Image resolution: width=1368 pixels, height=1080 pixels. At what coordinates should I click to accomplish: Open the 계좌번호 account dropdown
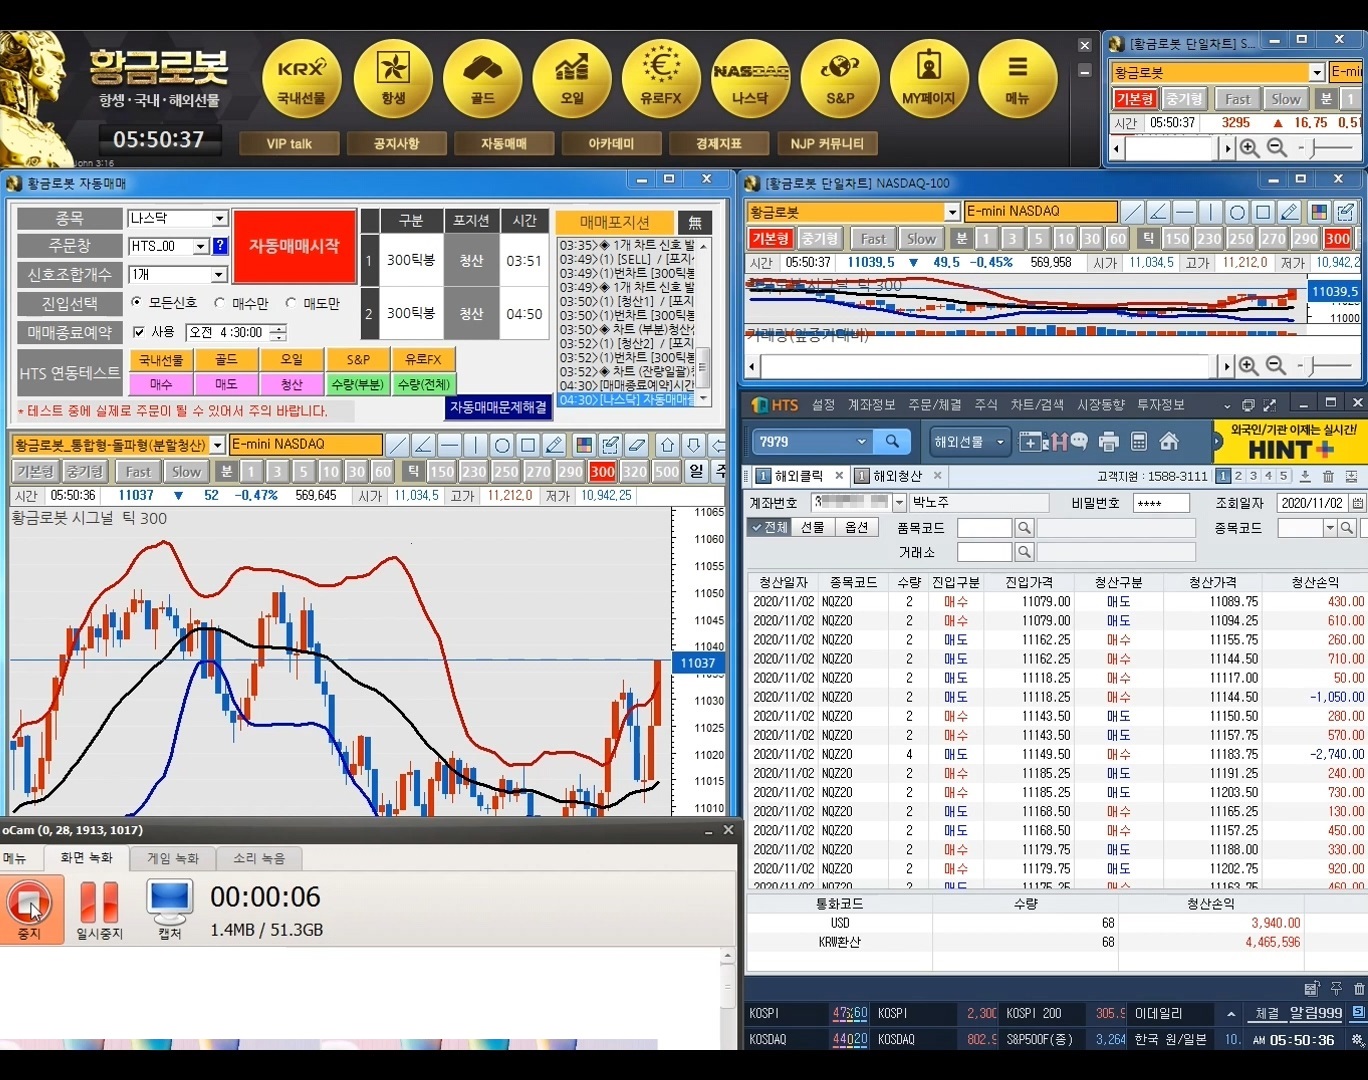(x=899, y=503)
